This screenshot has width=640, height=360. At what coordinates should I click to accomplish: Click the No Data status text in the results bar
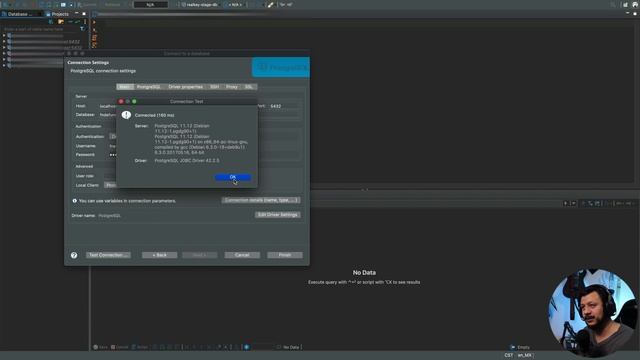pyautogui.click(x=291, y=347)
